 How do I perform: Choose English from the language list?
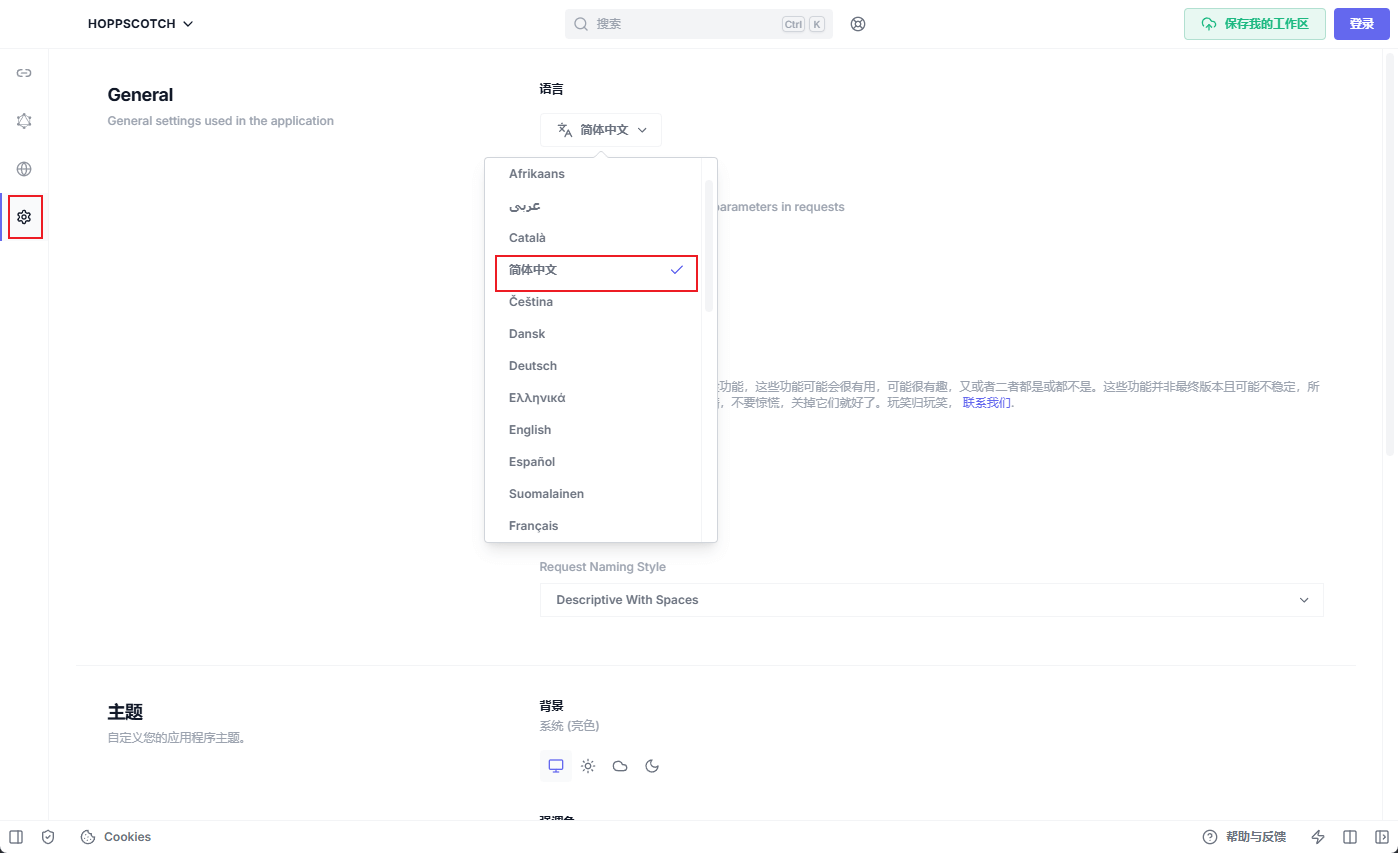(x=530, y=430)
